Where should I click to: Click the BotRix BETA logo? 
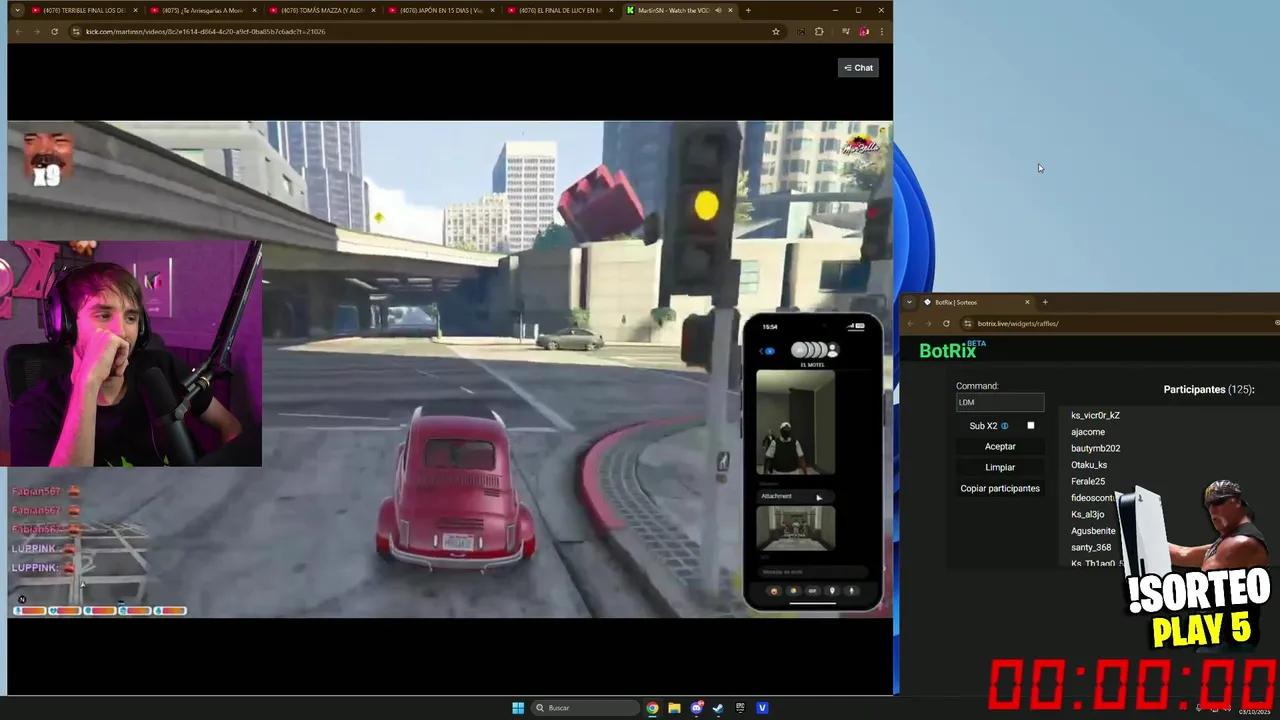click(x=952, y=349)
